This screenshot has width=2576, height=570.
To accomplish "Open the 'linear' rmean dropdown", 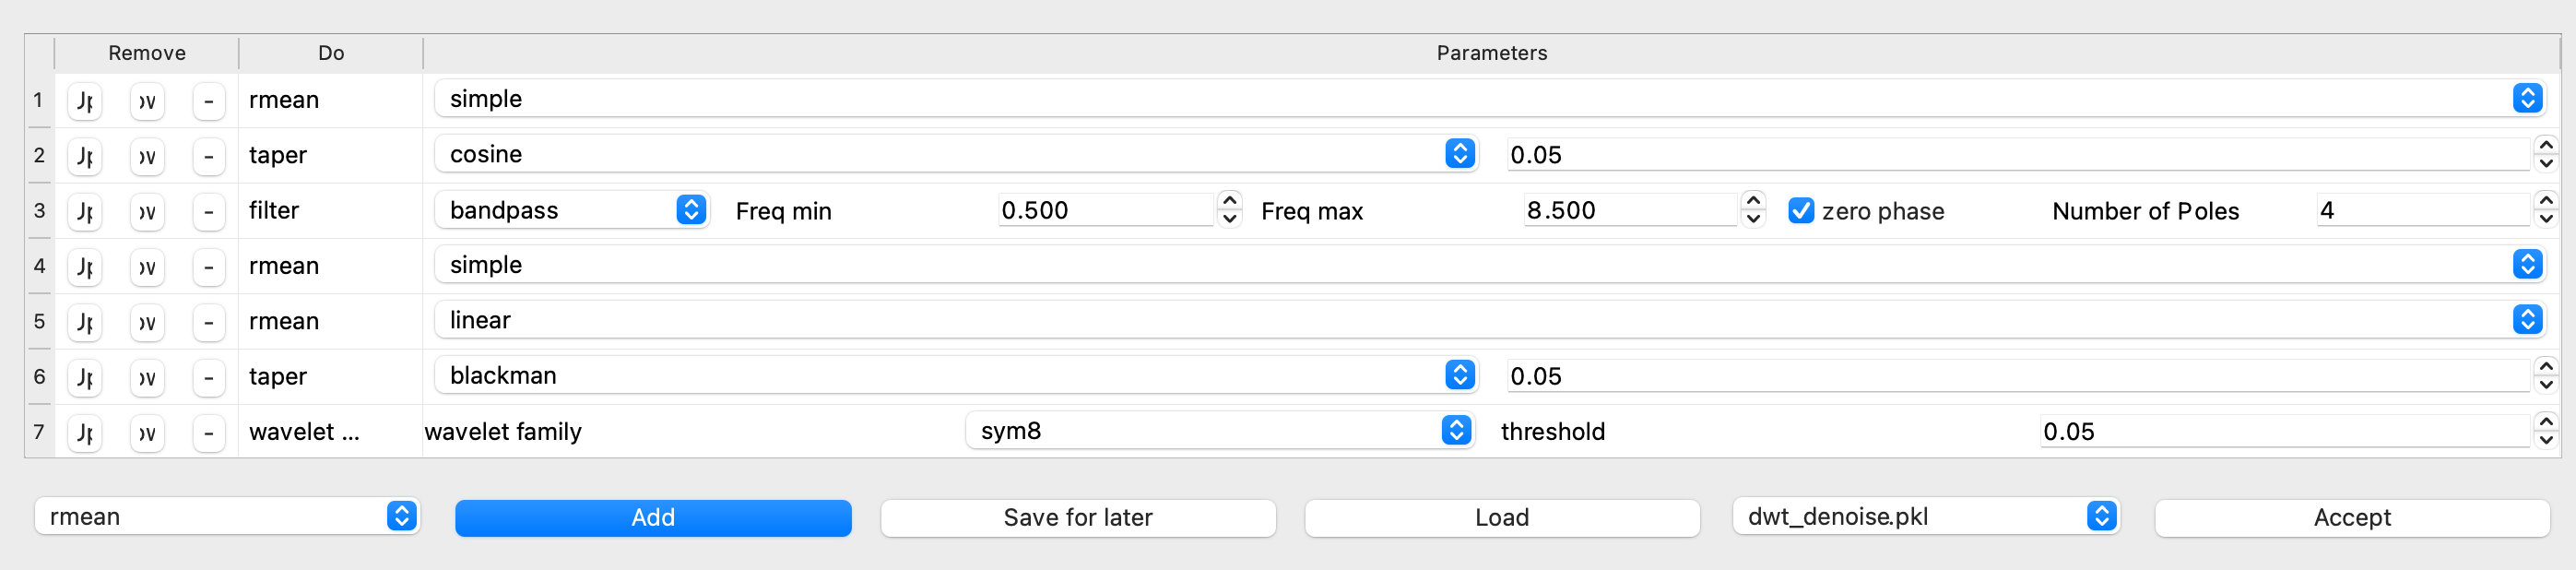I will 1489,319.
